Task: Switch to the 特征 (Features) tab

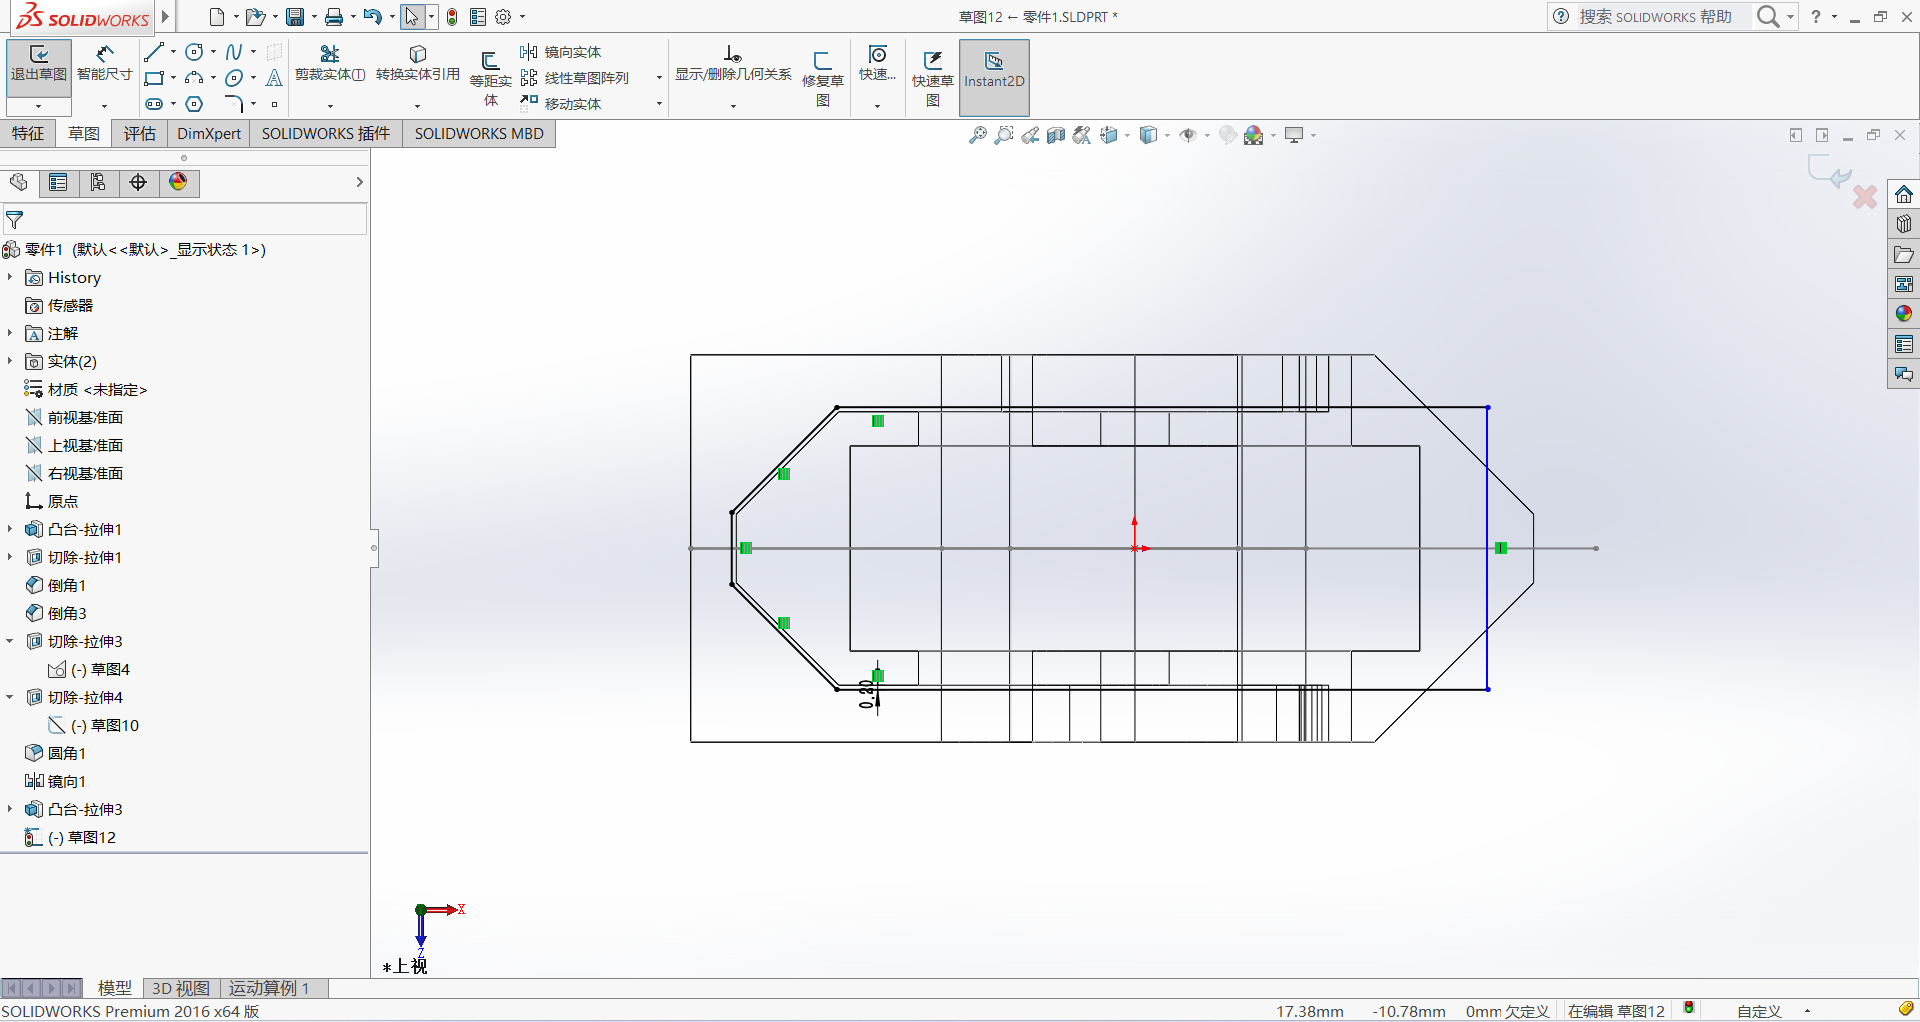Action: (28, 133)
